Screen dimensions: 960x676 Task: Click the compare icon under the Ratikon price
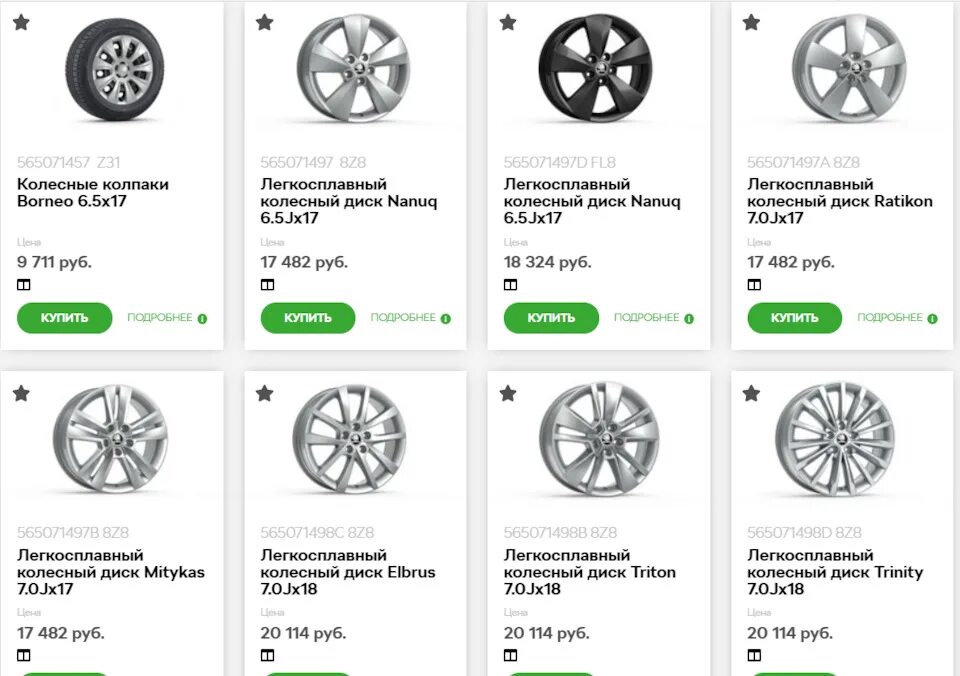pyautogui.click(x=753, y=284)
